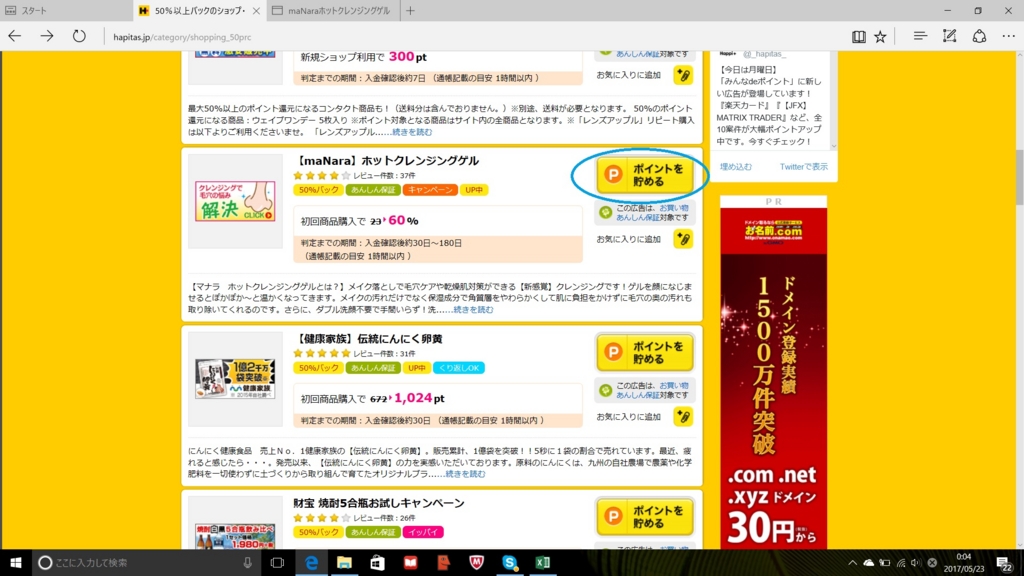Click Cortana microphone icon
The width and height of the screenshot is (1024, 576).
248,562
